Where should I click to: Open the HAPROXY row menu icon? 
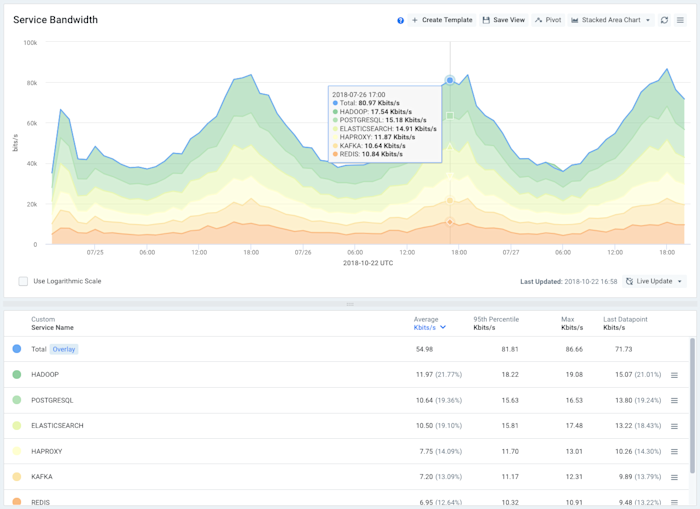(674, 452)
